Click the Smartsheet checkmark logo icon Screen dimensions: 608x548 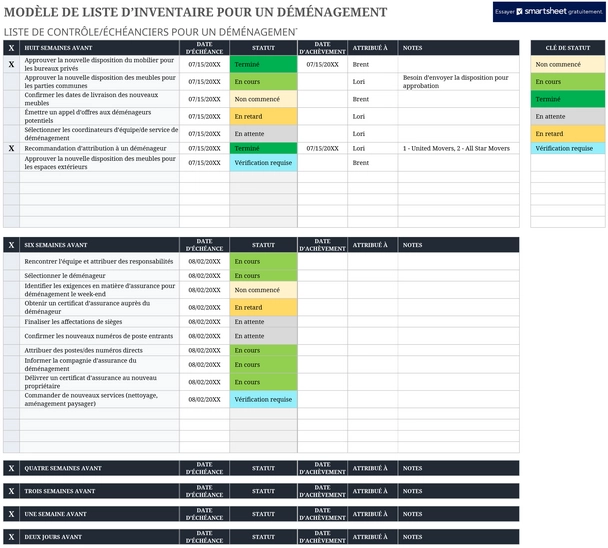520,12
